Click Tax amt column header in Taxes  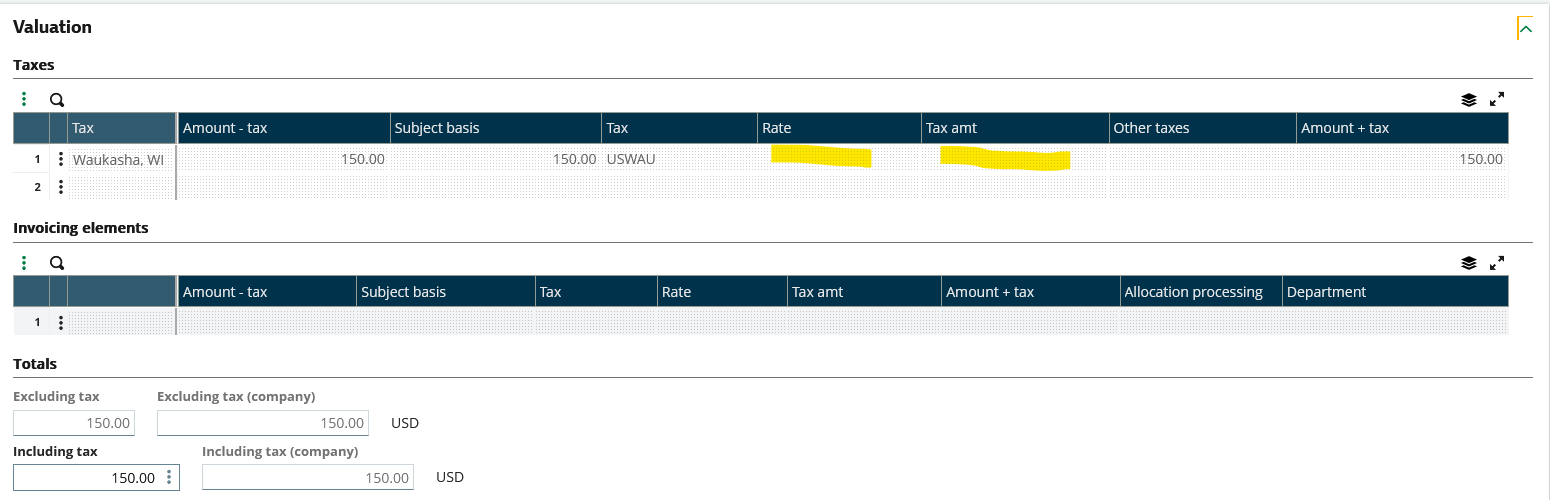pyautogui.click(x=1014, y=128)
